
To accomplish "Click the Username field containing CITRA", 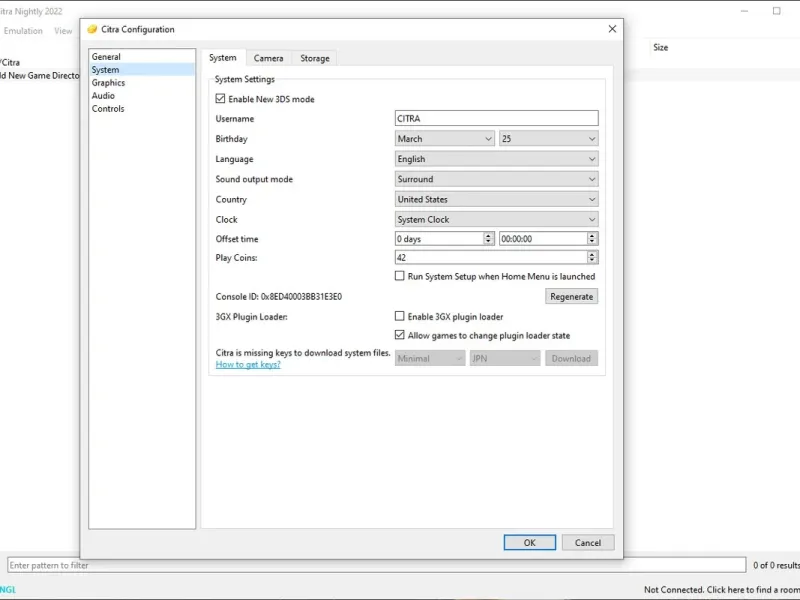I will [496, 118].
